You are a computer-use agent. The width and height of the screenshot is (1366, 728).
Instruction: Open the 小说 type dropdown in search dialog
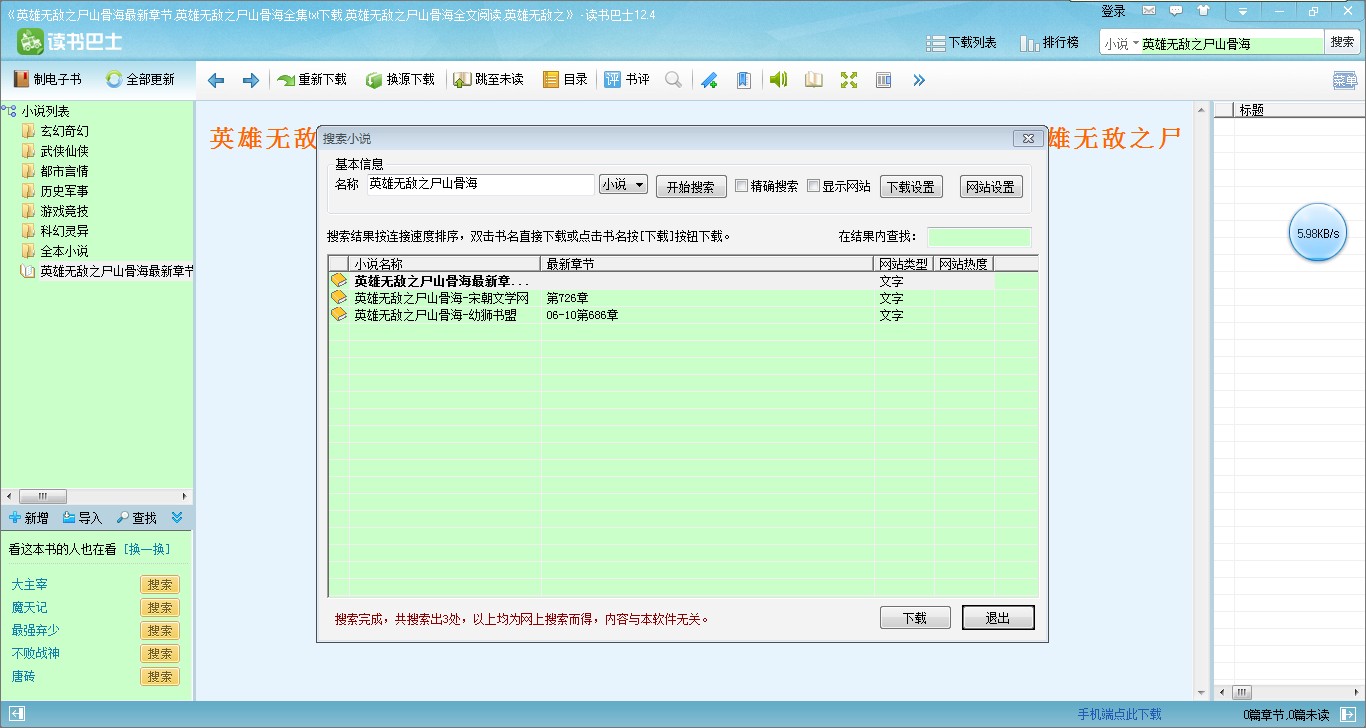pyautogui.click(x=623, y=185)
